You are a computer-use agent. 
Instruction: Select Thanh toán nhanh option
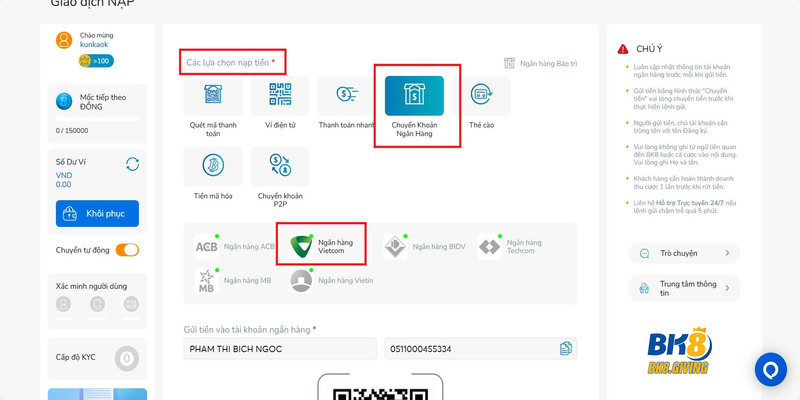(347, 96)
